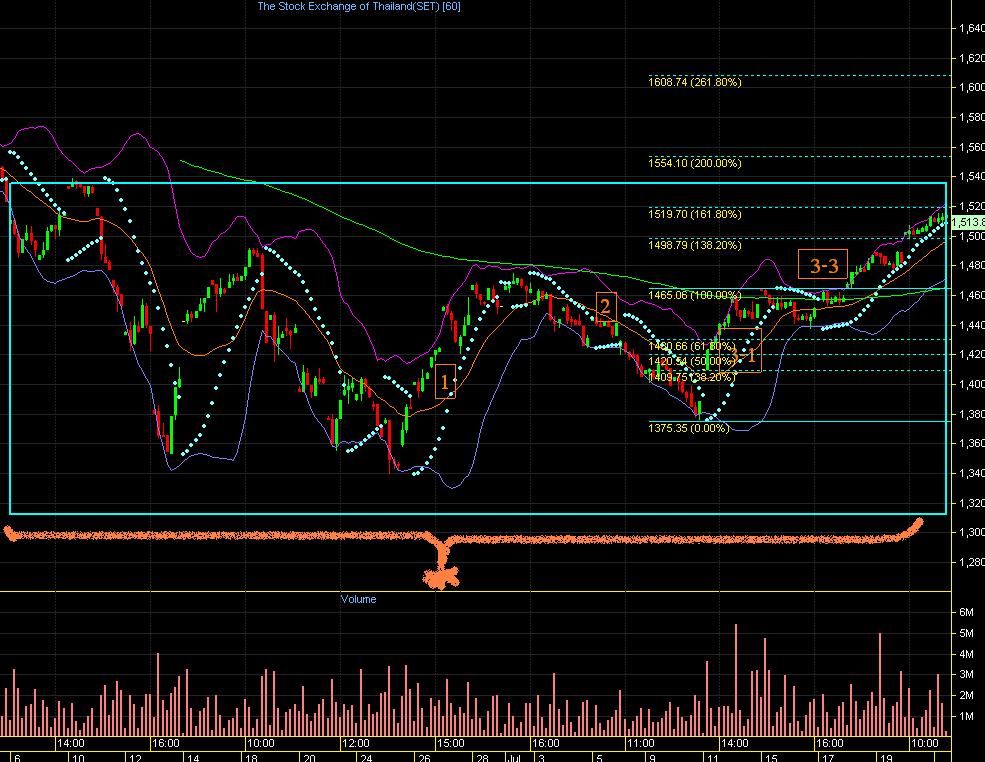The image size is (985, 762).
Task: Click the 1519.70 (161.80%) Fibonacci label
Action: [x=695, y=214]
